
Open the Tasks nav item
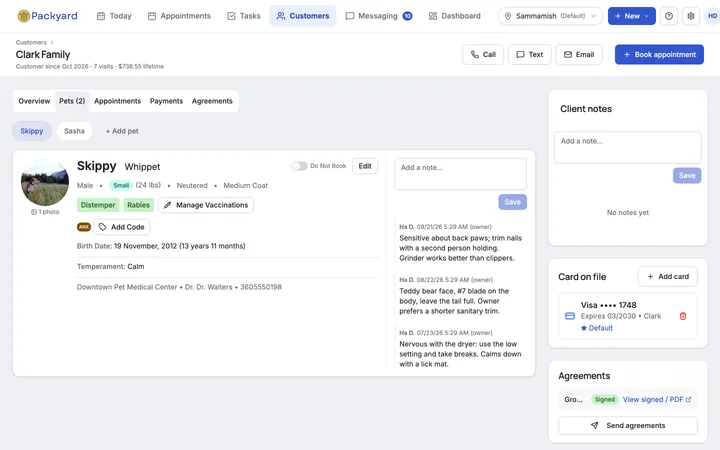coord(244,16)
